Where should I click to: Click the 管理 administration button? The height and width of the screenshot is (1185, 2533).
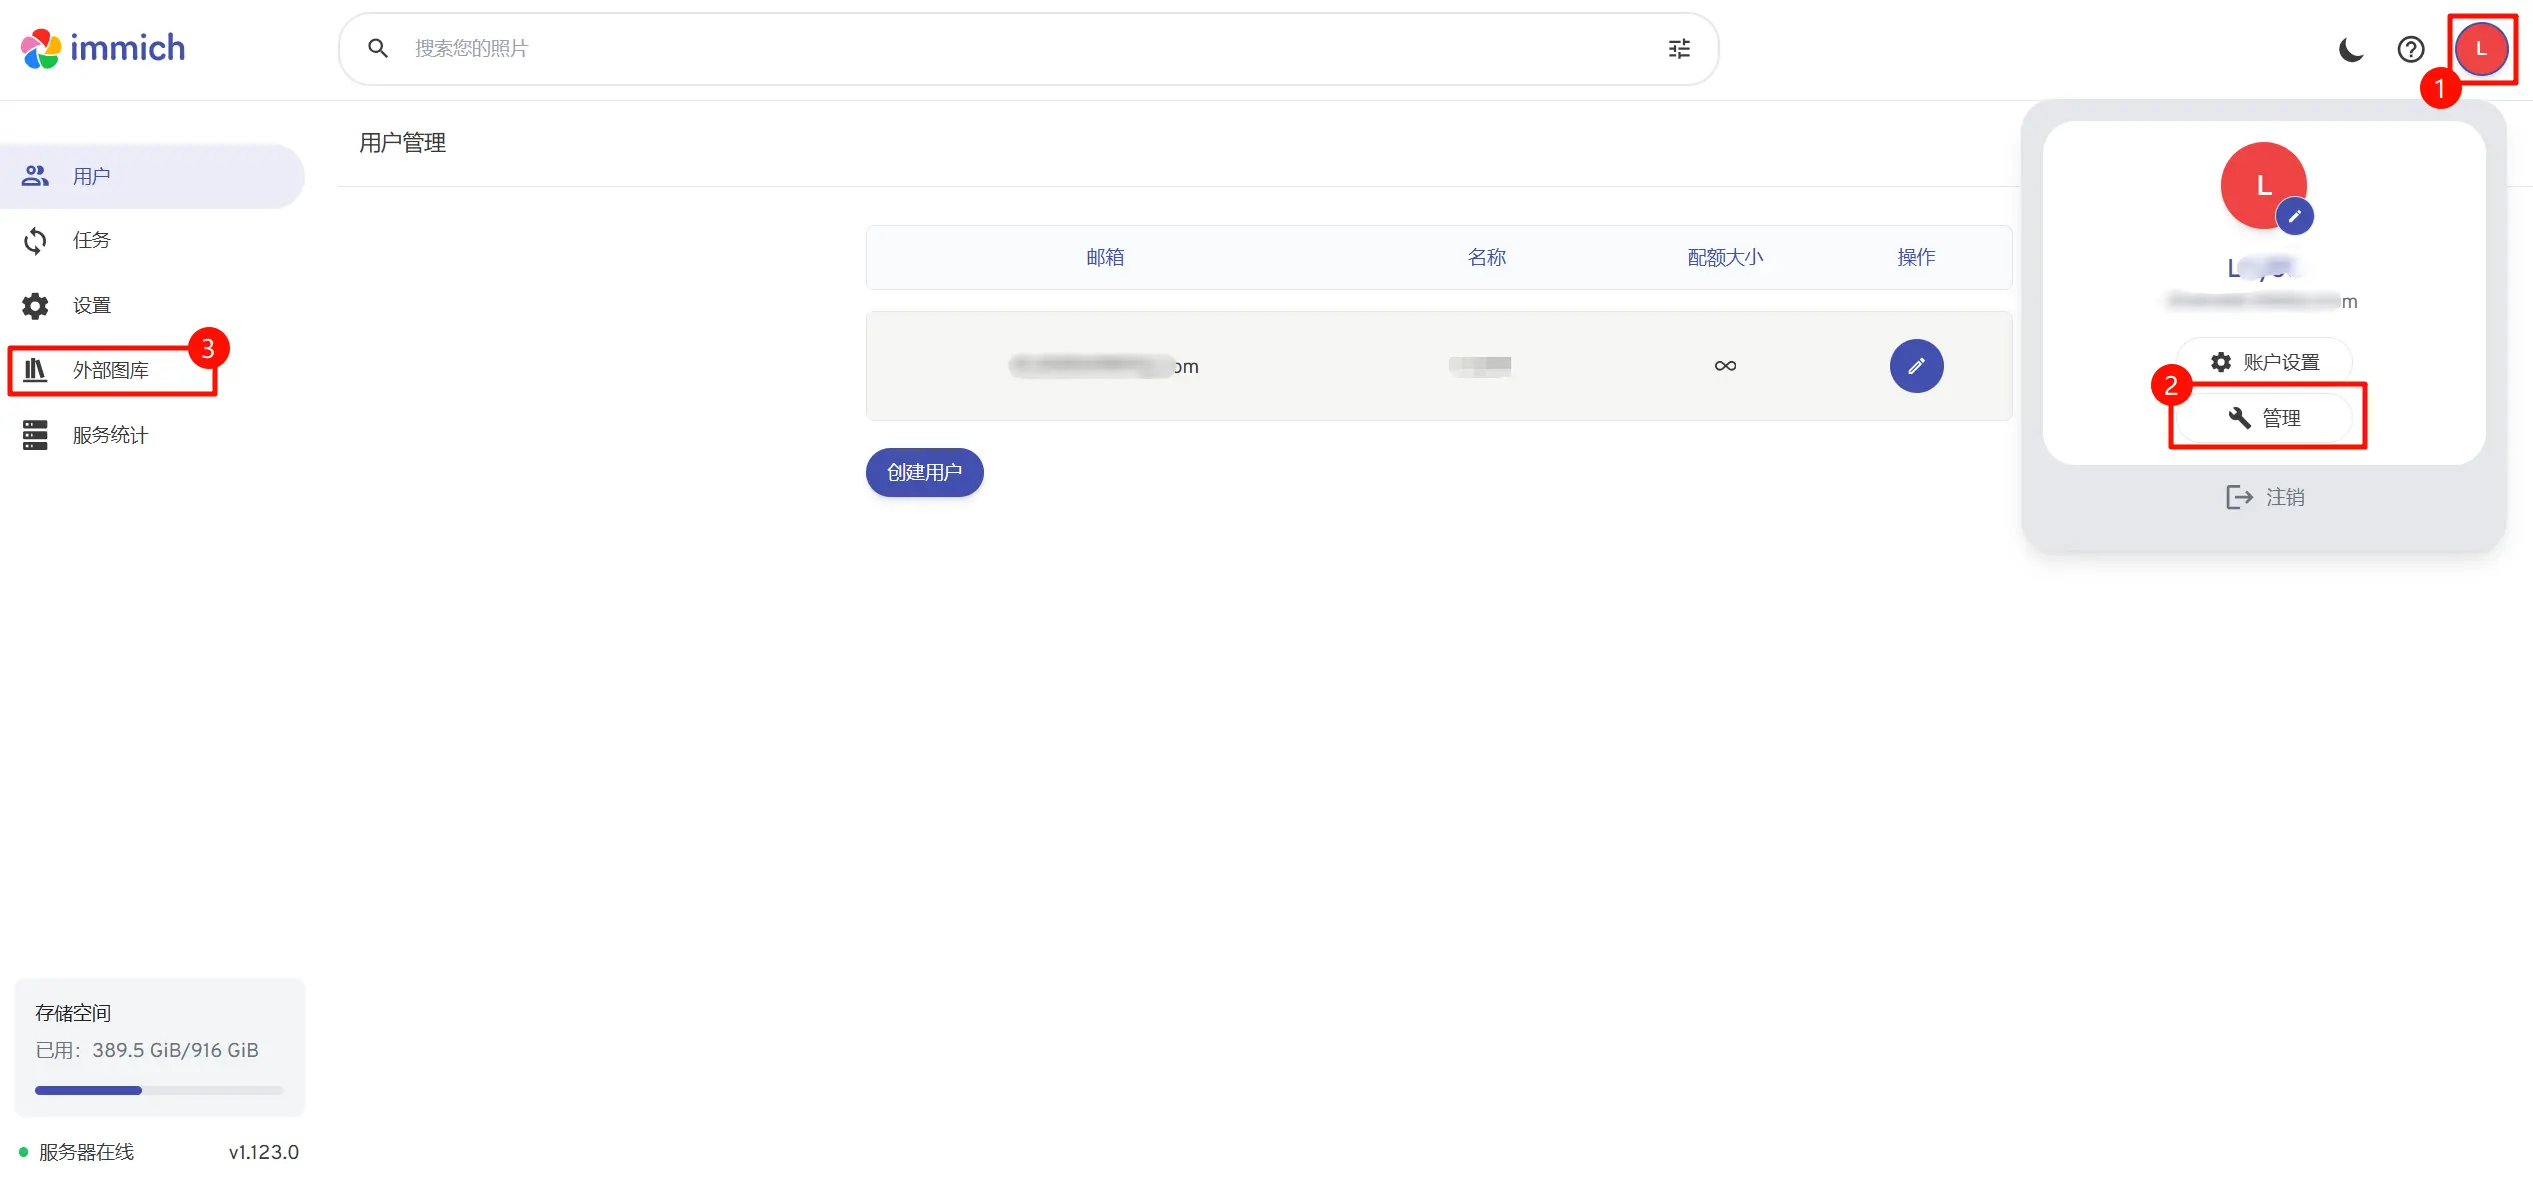(x=2265, y=418)
